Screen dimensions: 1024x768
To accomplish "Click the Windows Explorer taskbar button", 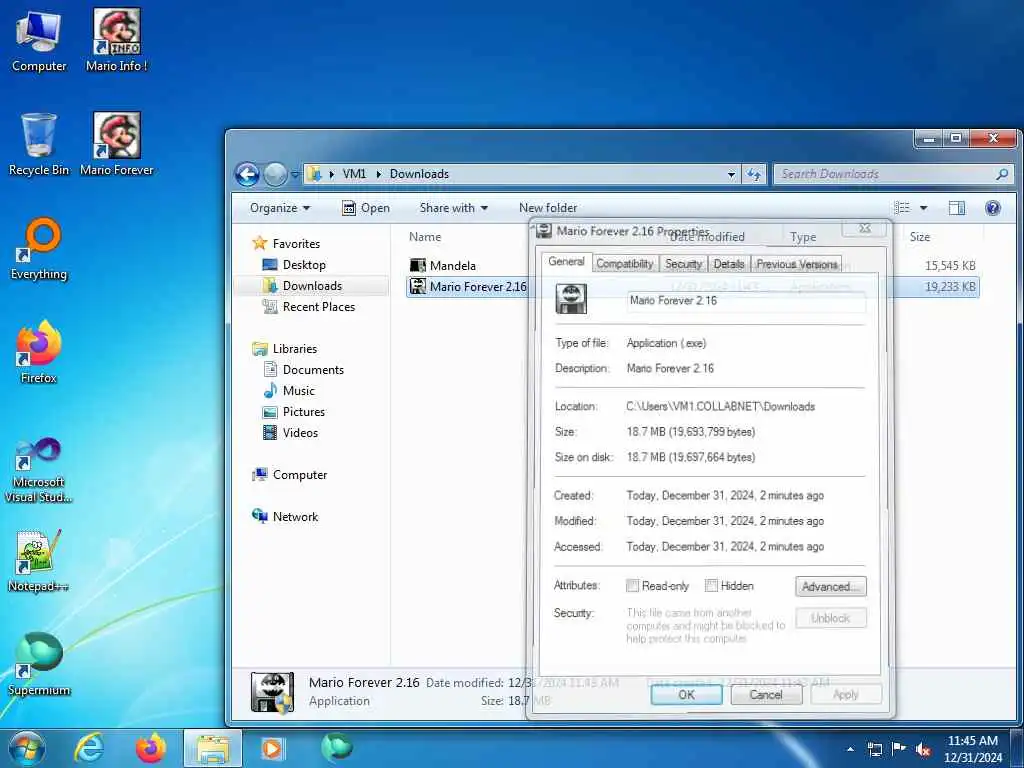I will tap(213, 748).
